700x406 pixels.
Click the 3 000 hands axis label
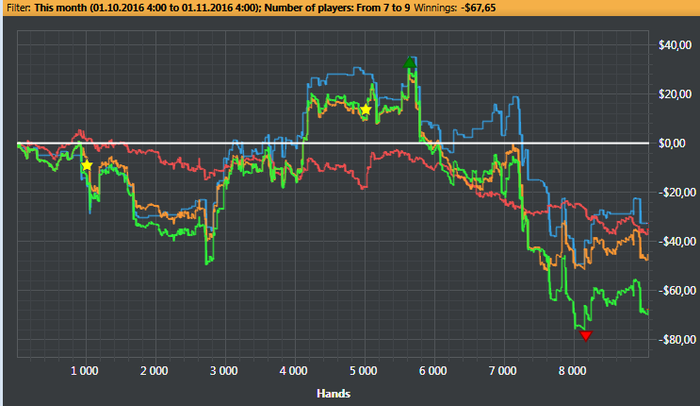tap(224, 371)
